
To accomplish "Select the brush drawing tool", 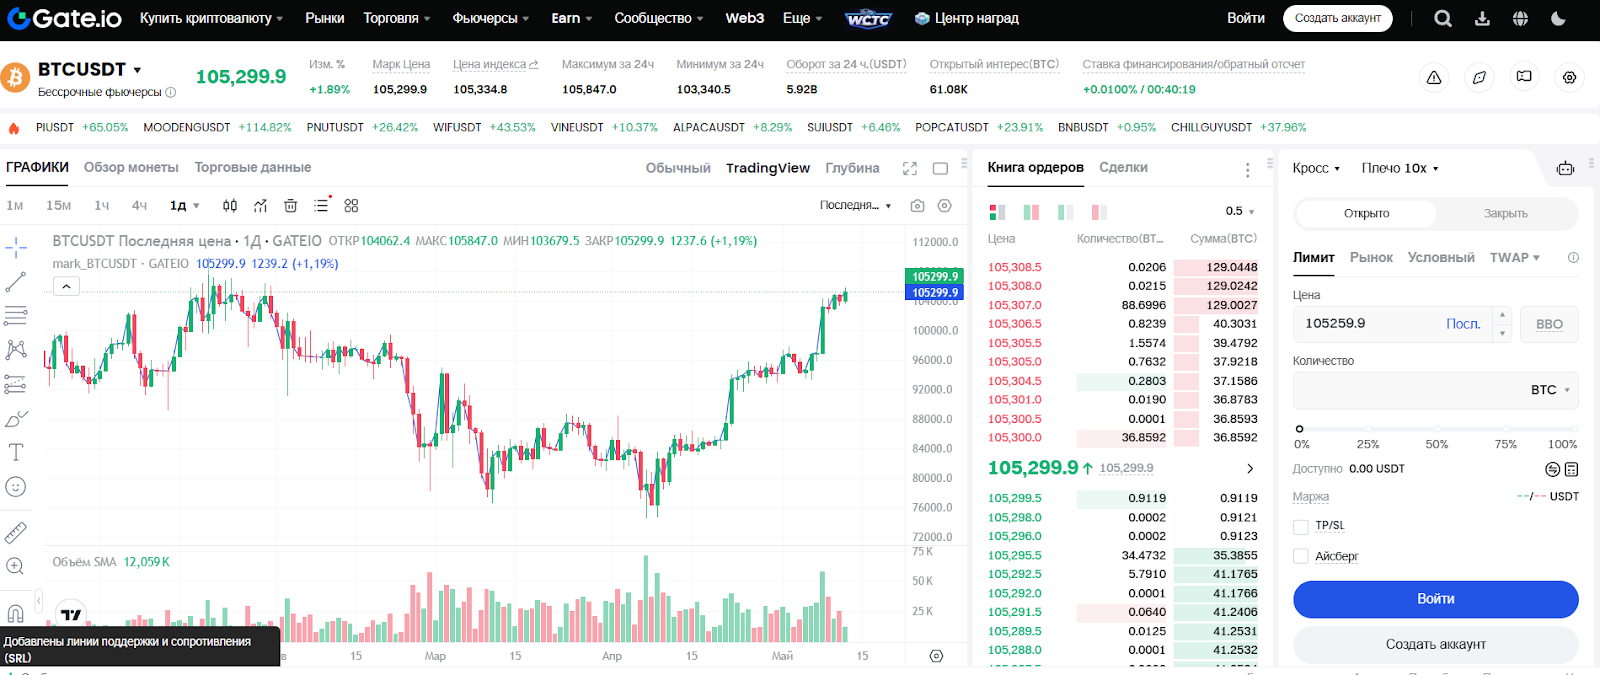I will pyautogui.click(x=16, y=418).
